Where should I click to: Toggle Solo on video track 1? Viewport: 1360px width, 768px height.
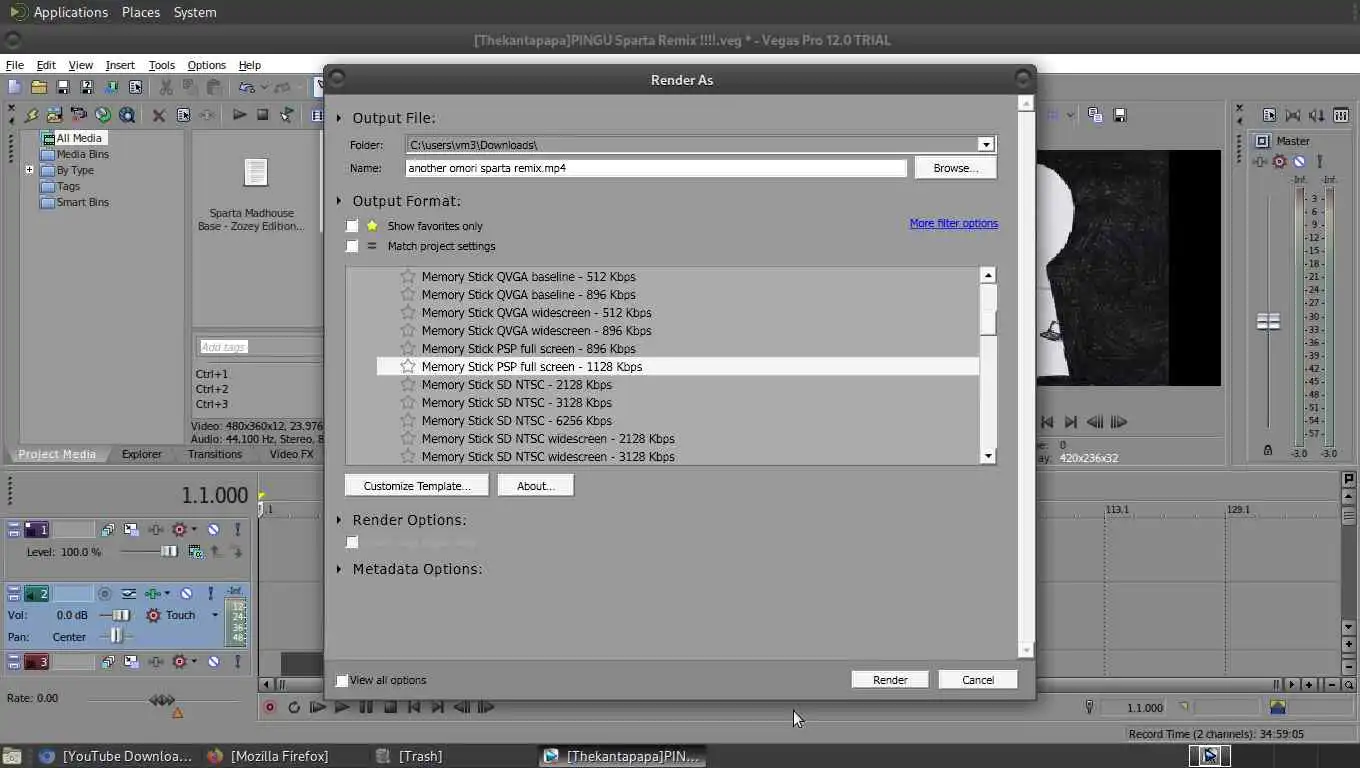click(237, 529)
